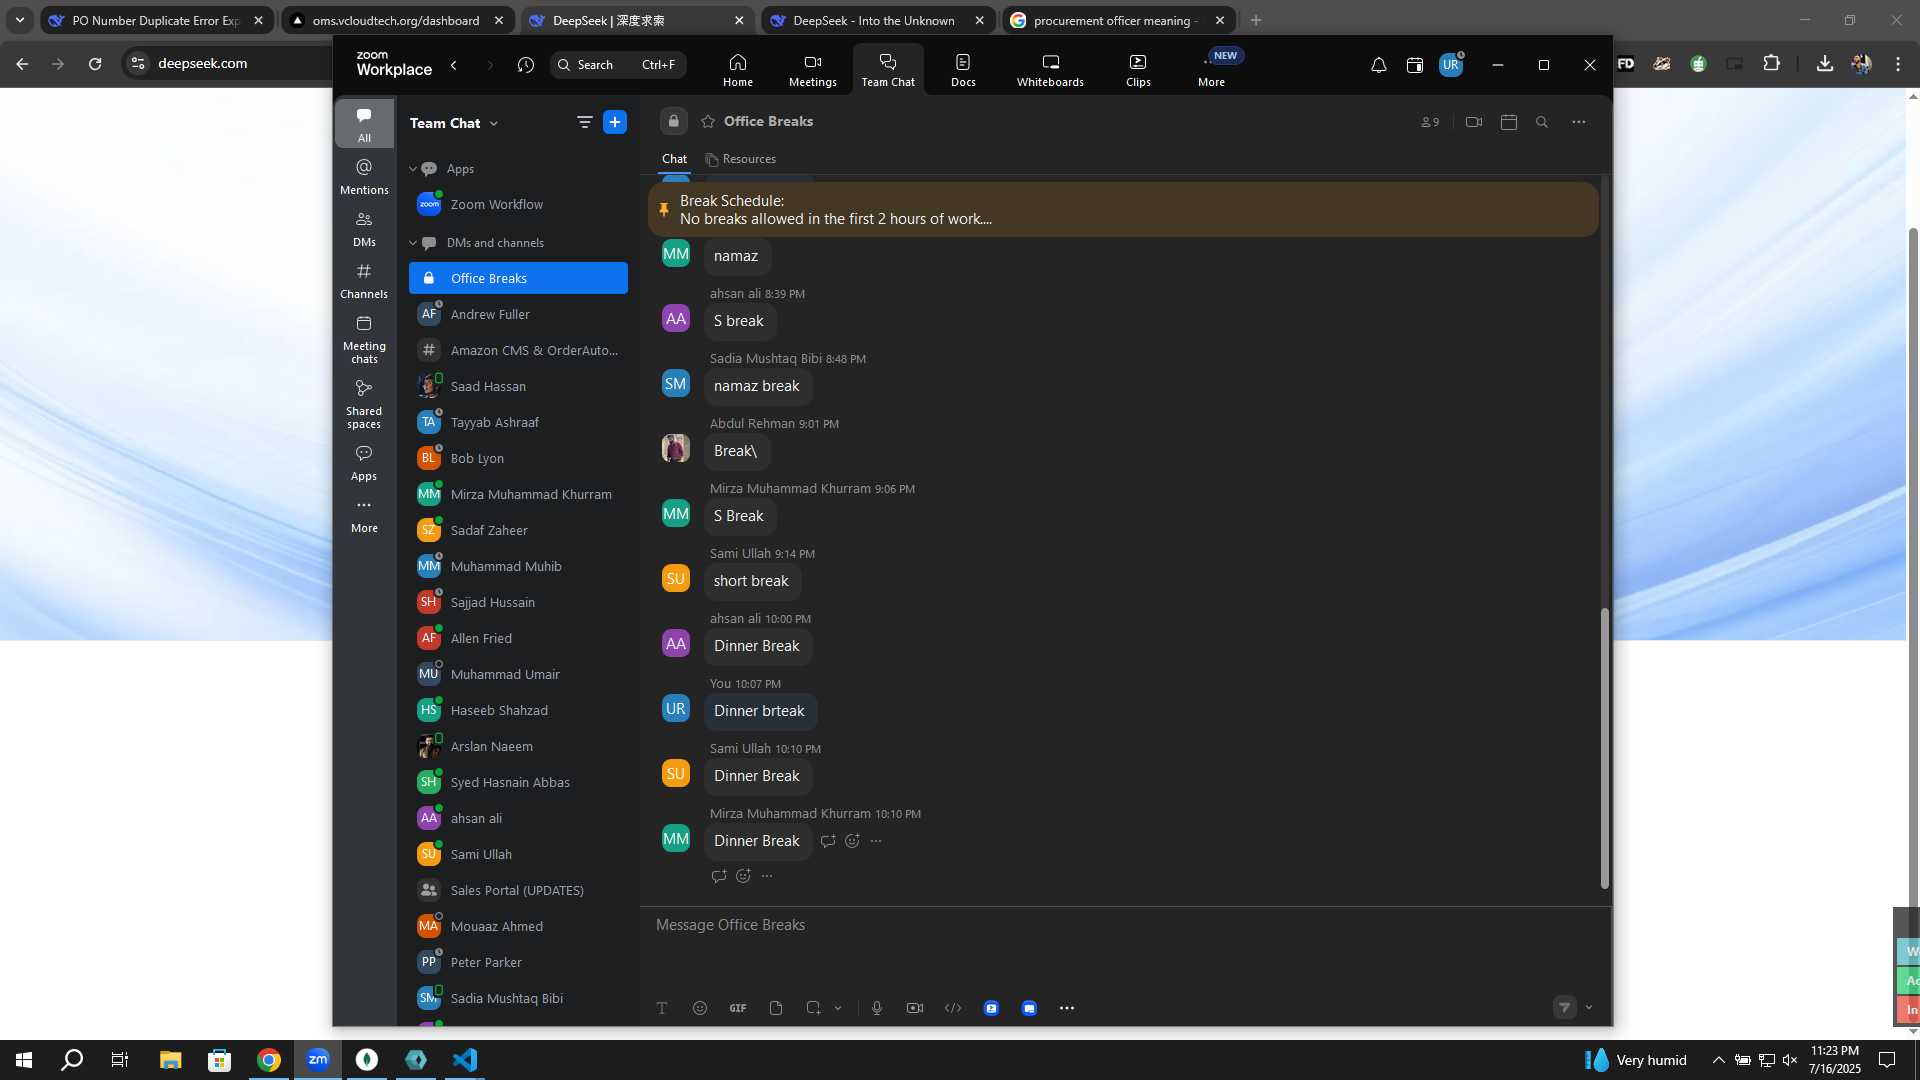This screenshot has height=1080, width=1920.
Task: Select the Office Breaks channel
Action: tap(518, 278)
